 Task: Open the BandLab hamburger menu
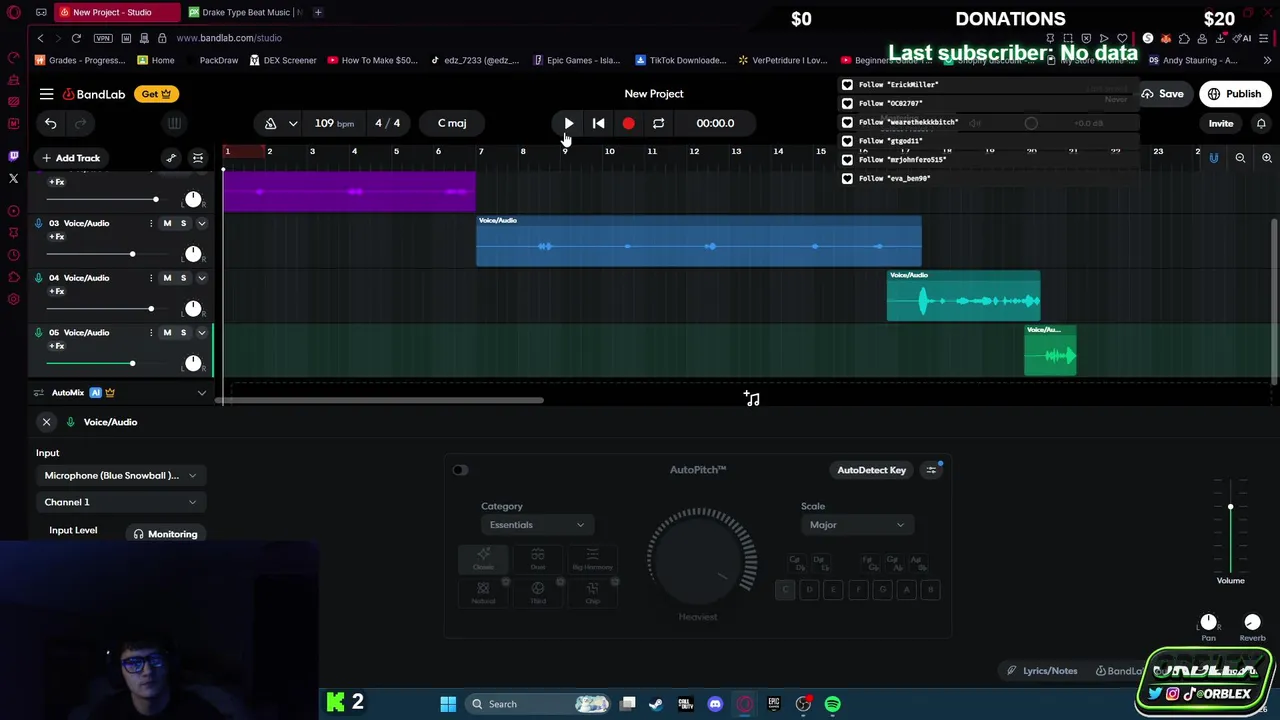[46, 94]
